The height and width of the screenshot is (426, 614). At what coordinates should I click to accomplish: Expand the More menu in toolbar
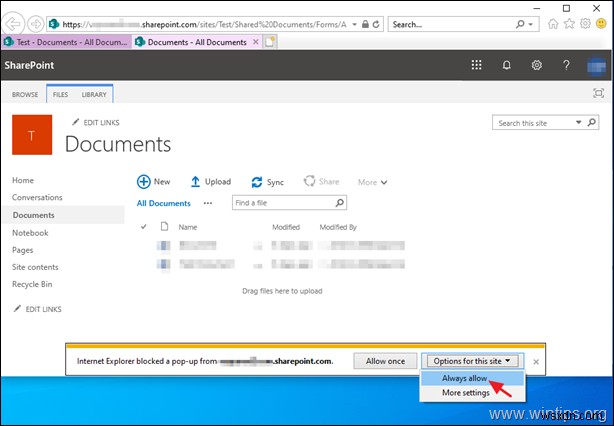coord(372,182)
